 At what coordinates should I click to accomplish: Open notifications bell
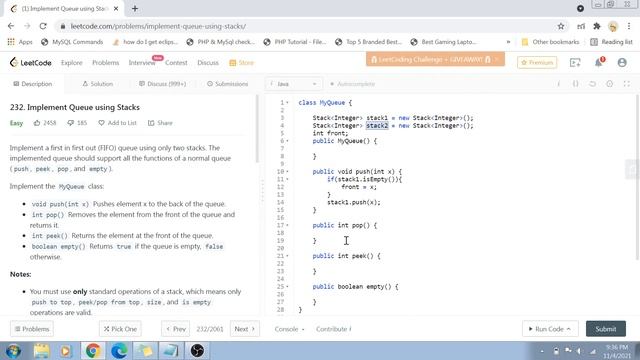pos(598,62)
